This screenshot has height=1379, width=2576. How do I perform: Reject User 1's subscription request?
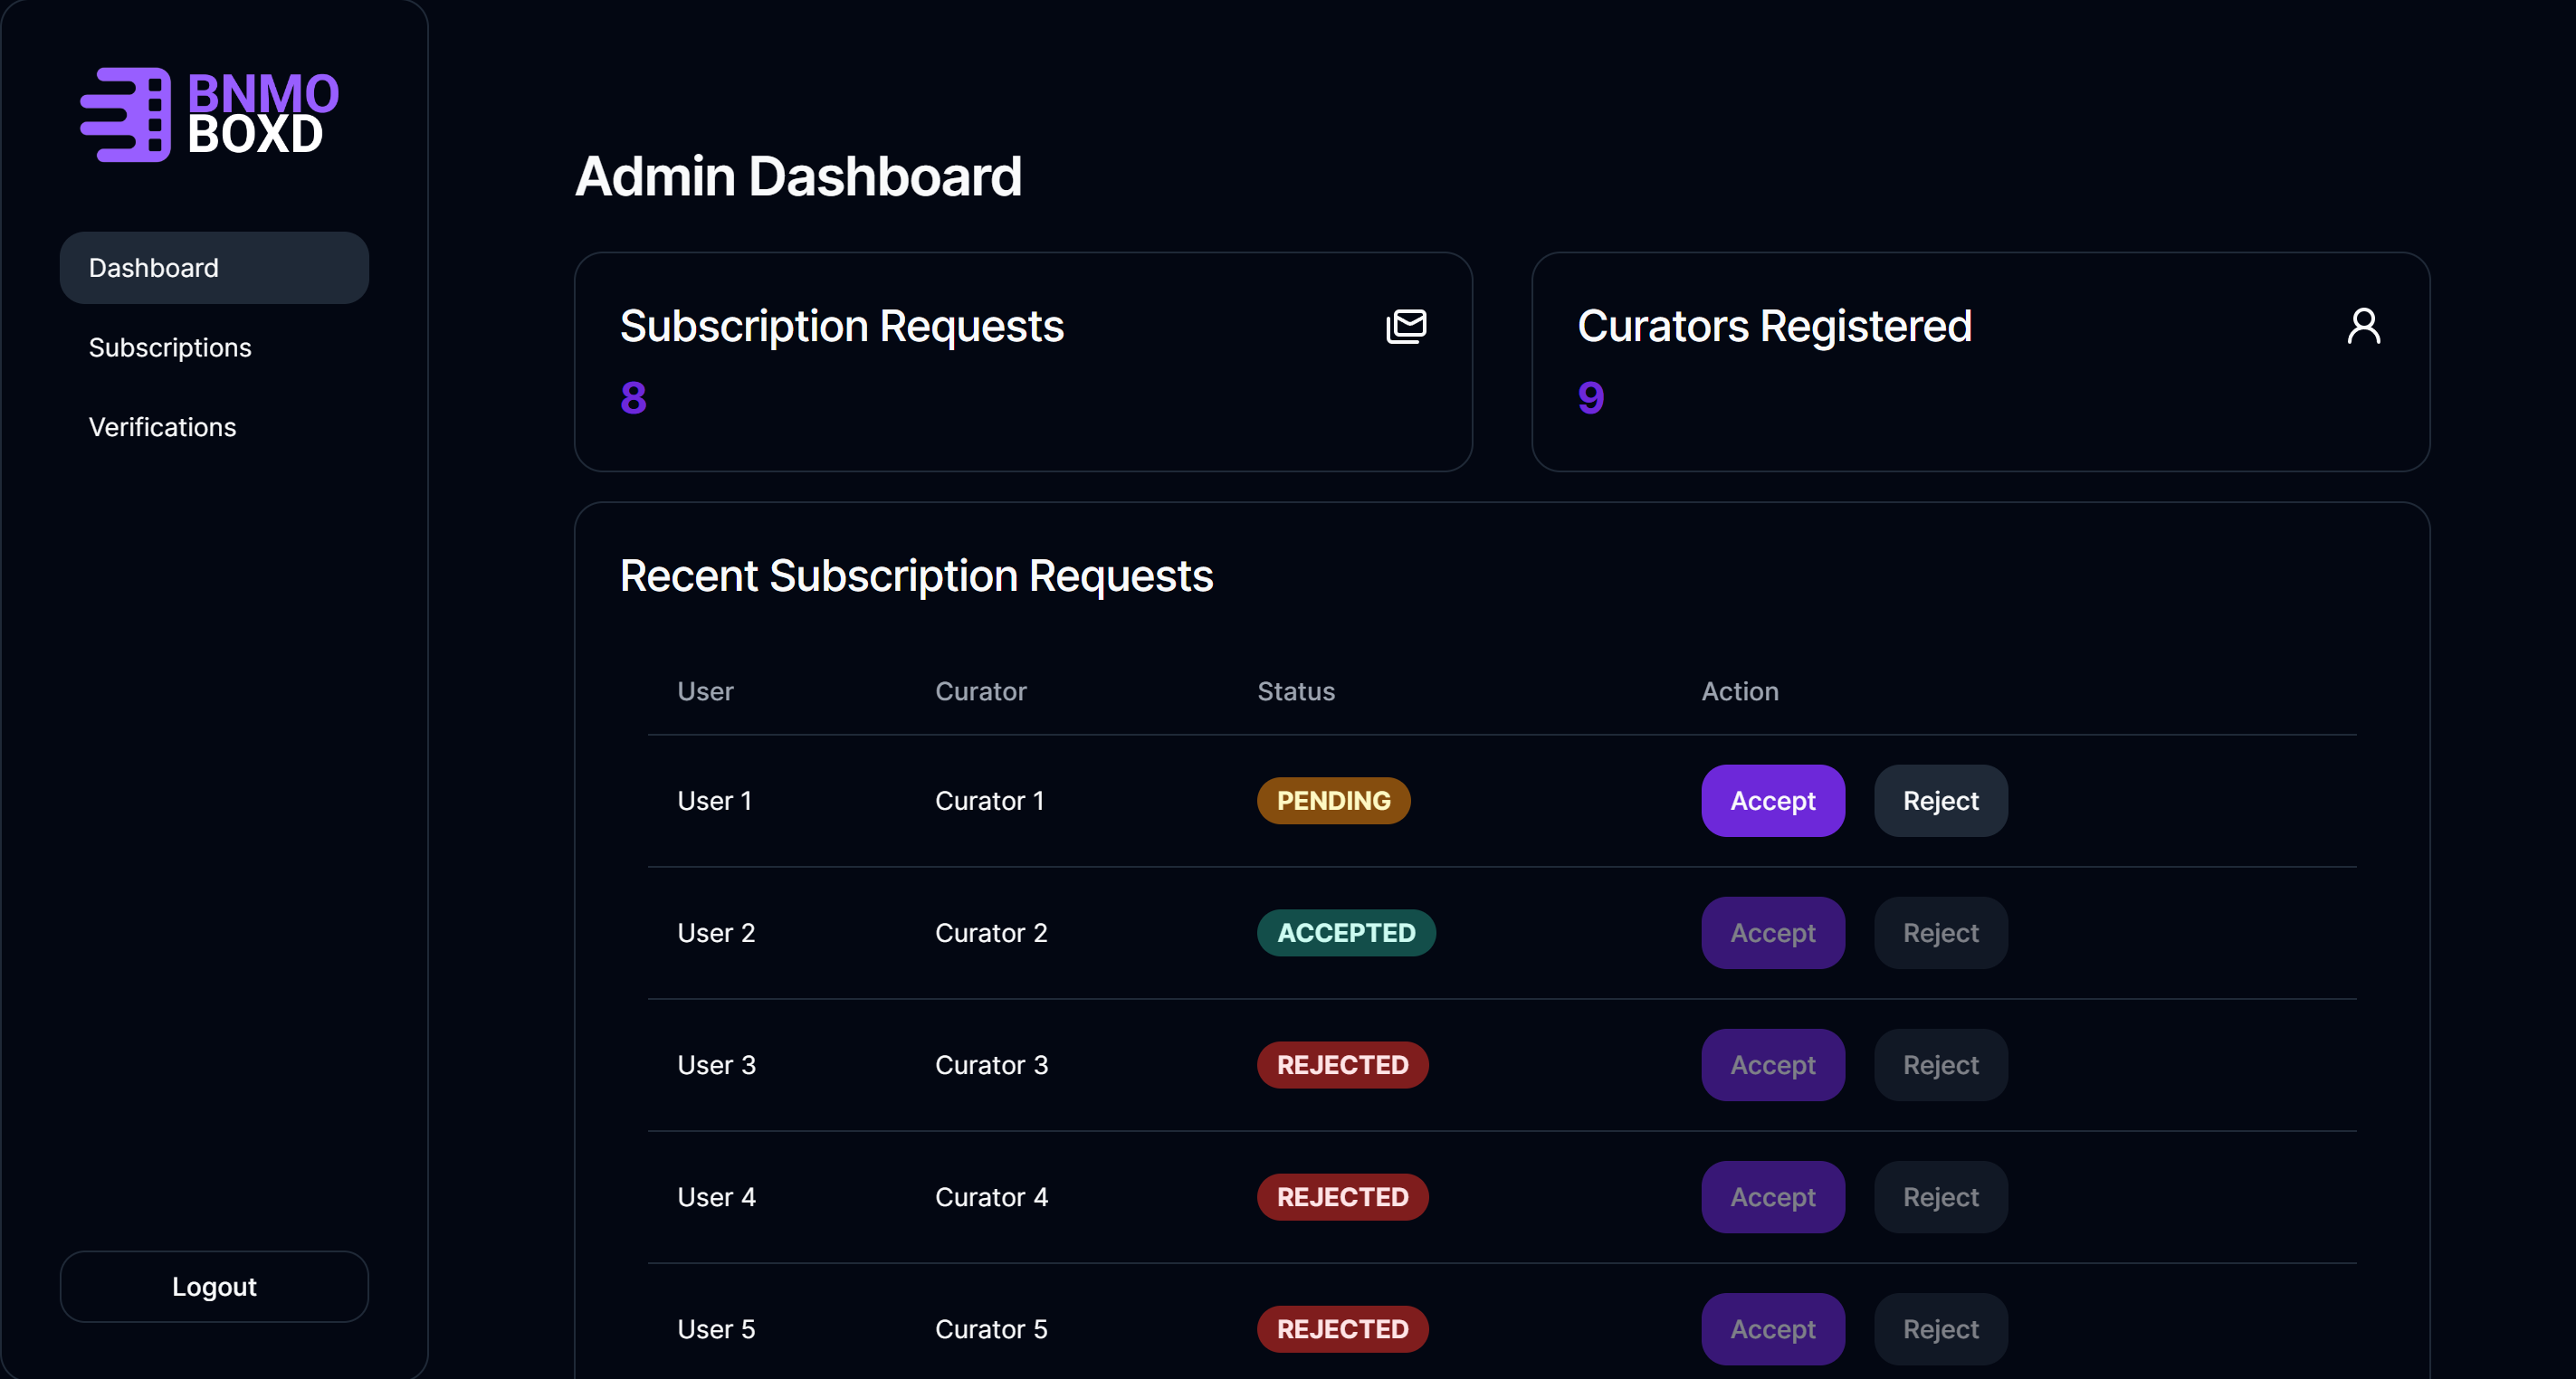tap(1940, 801)
